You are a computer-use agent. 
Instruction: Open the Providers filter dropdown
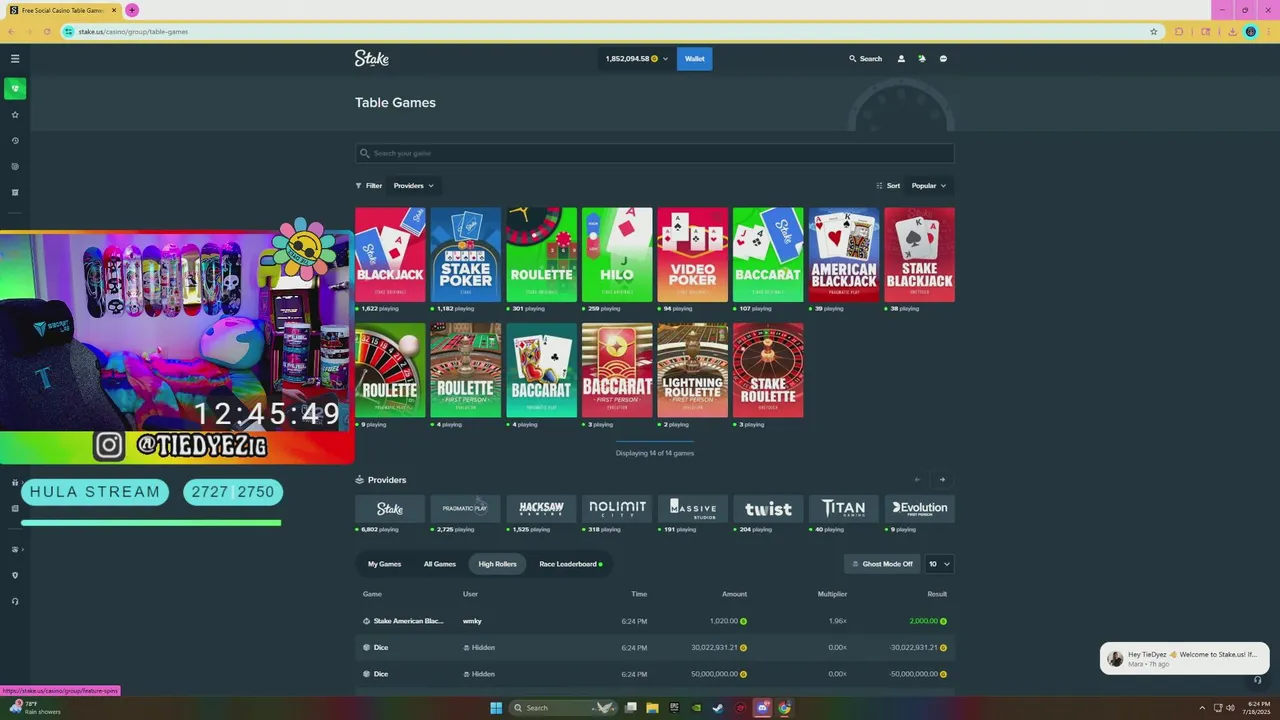(x=414, y=186)
